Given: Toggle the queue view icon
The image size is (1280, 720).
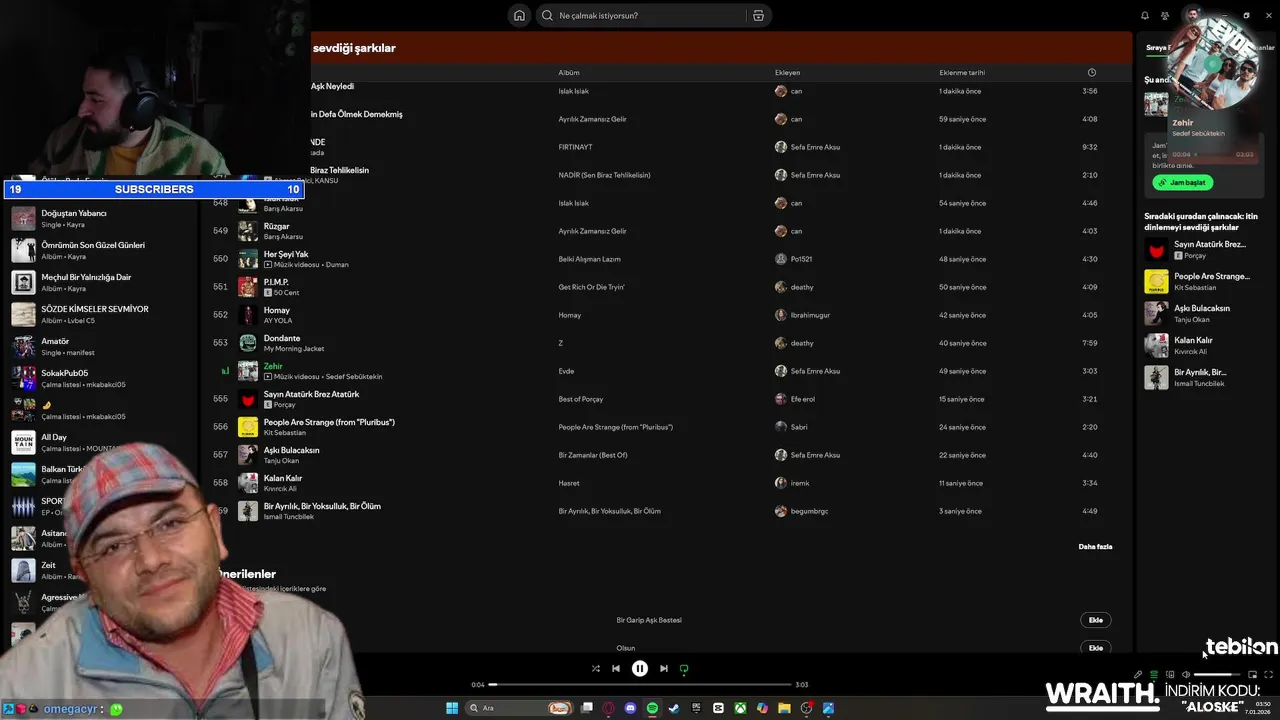Looking at the screenshot, I should (1153, 675).
